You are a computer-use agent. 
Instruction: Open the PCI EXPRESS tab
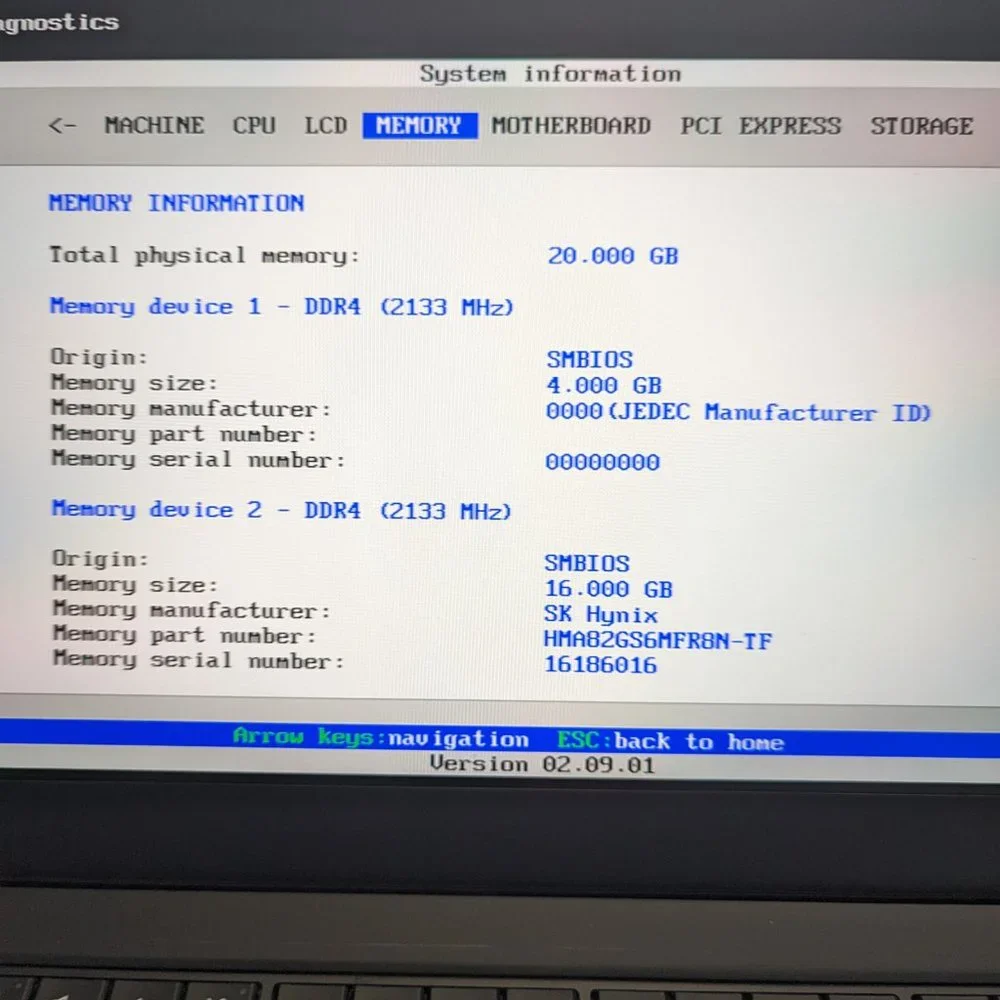[x=761, y=126]
